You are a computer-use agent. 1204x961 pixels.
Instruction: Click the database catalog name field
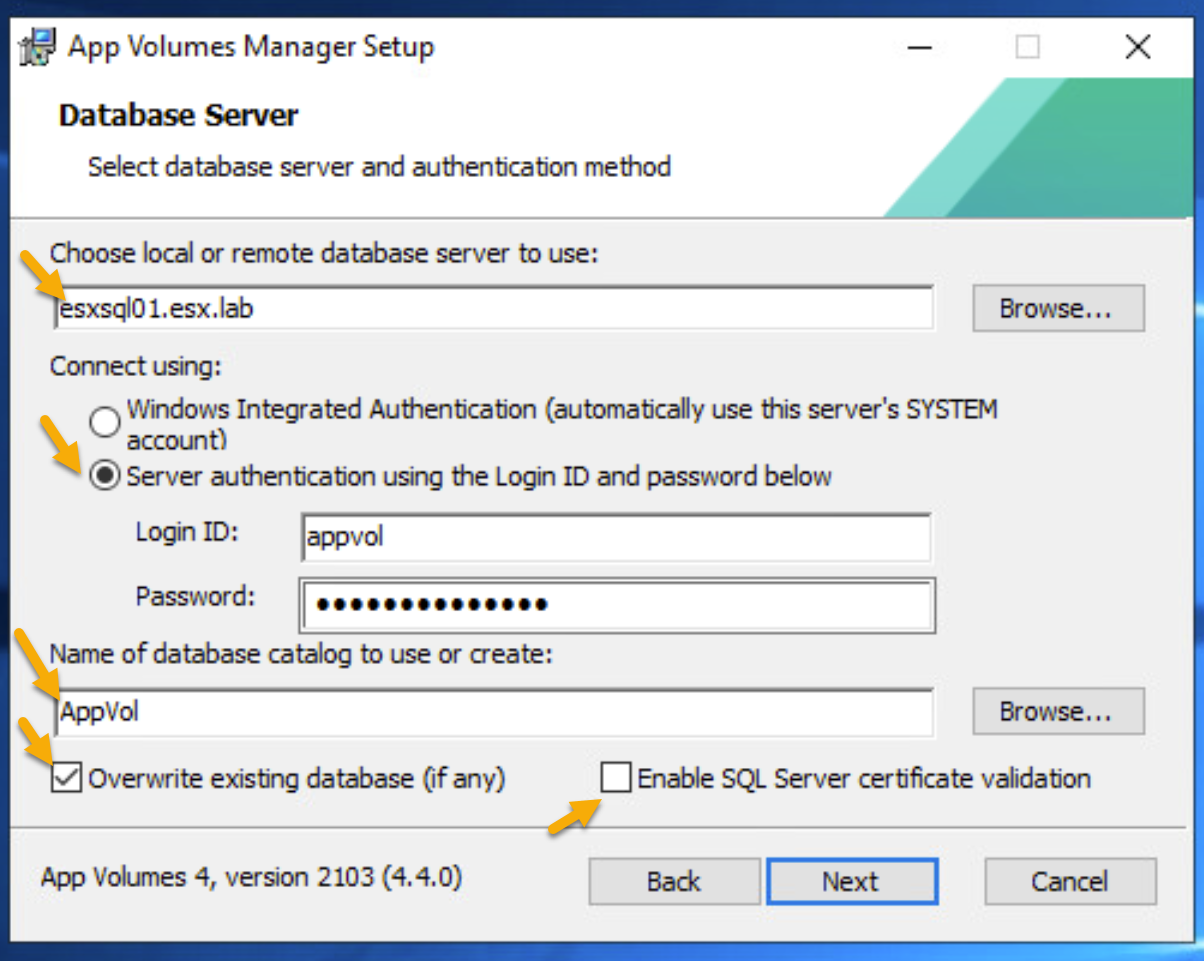tap(493, 711)
